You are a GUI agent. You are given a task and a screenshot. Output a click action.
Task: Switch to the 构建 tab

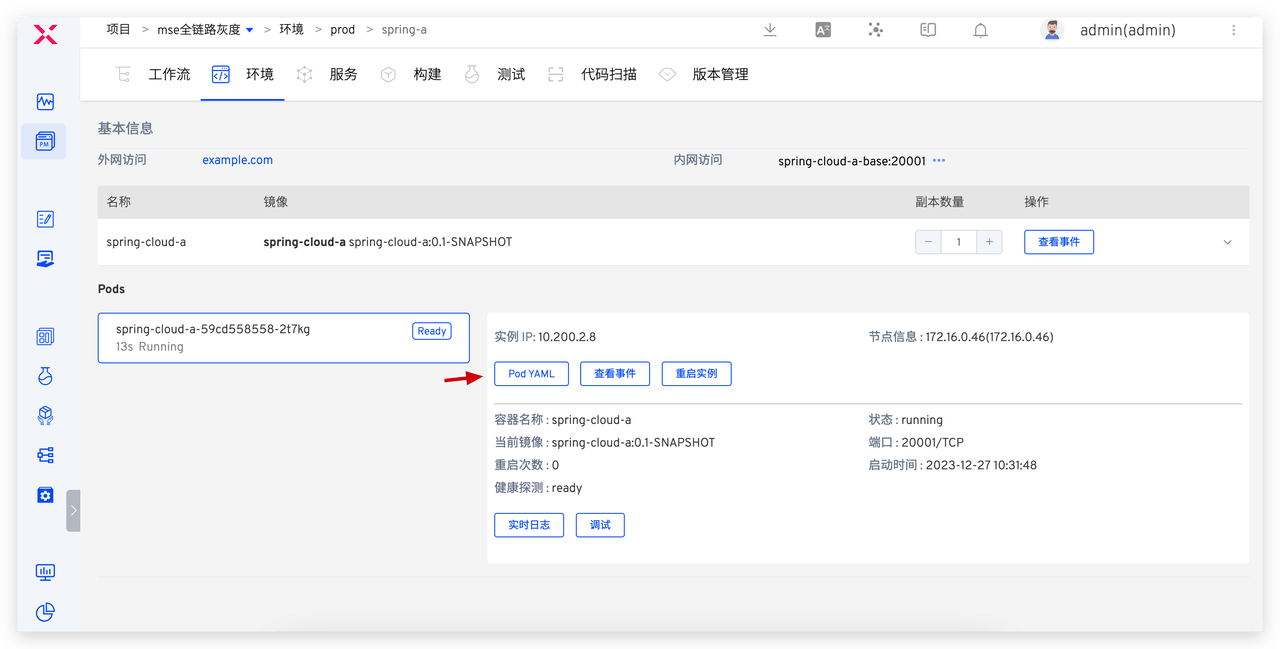tap(427, 73)
